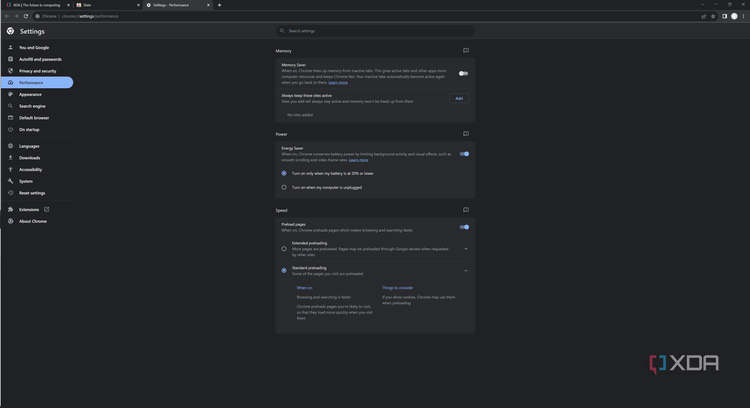Click the browser back arrow
The image size is (750, 408).
click(7, 16)
